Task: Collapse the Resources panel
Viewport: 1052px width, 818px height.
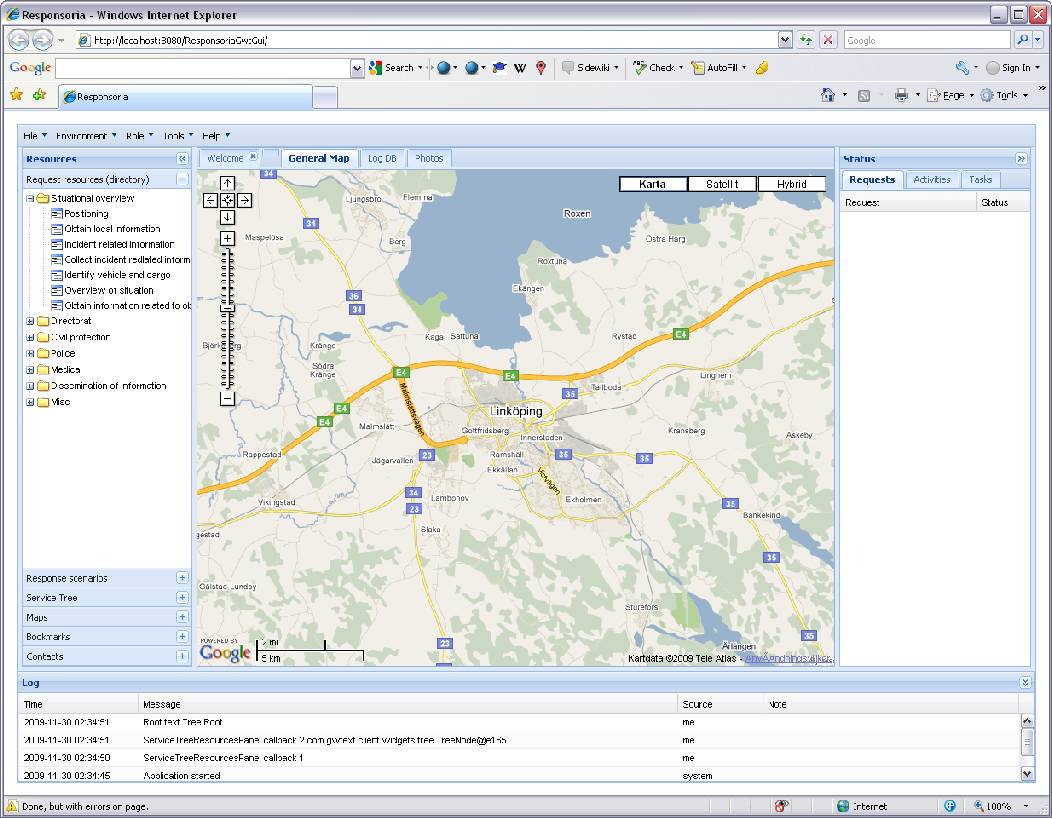Action: click(x=182, y=159)
